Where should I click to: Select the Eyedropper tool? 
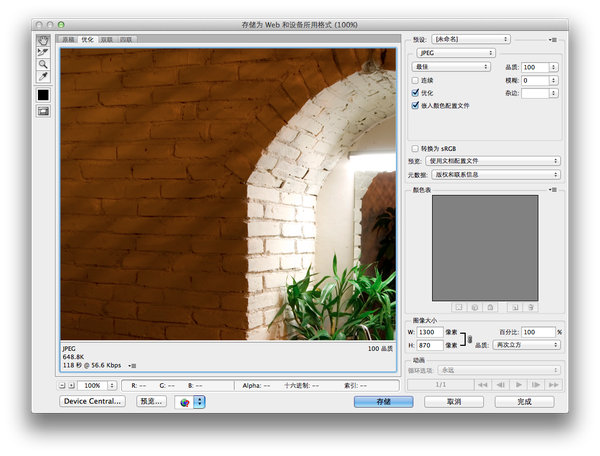point(43,77)
